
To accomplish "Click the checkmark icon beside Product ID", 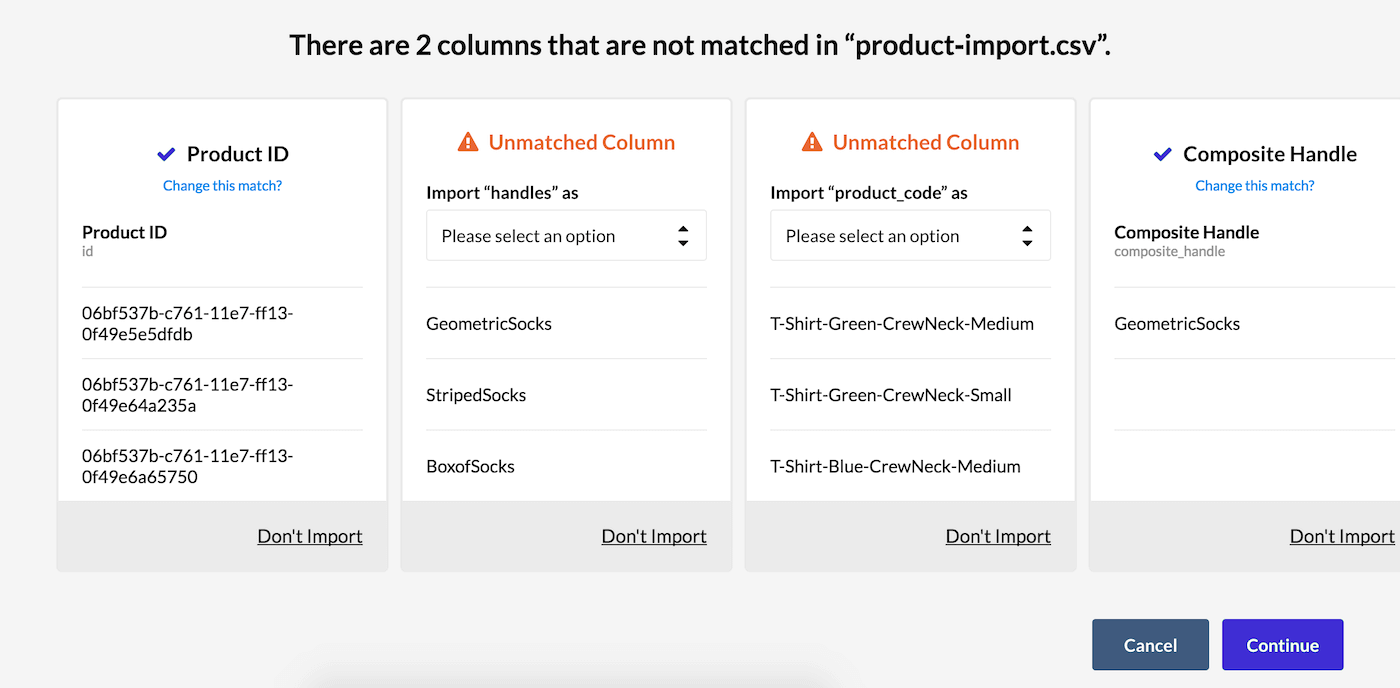I will point(165,153).
